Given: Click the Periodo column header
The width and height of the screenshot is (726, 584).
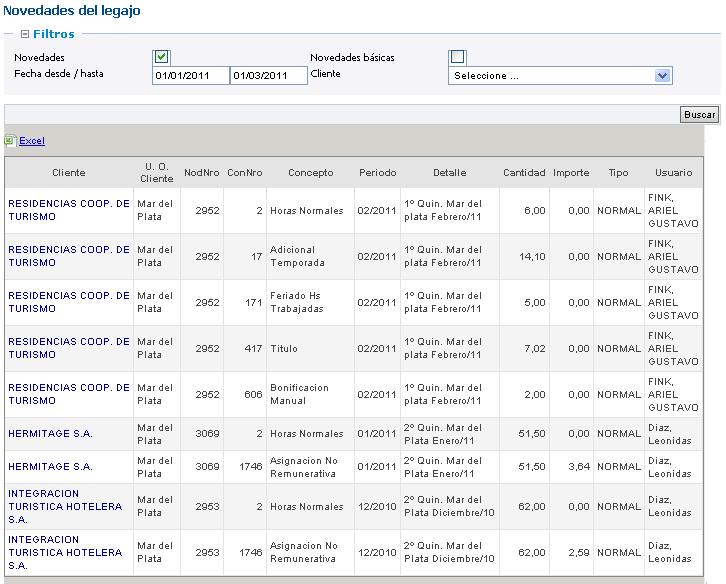Looking at the screenshot, I should (377, 173).
